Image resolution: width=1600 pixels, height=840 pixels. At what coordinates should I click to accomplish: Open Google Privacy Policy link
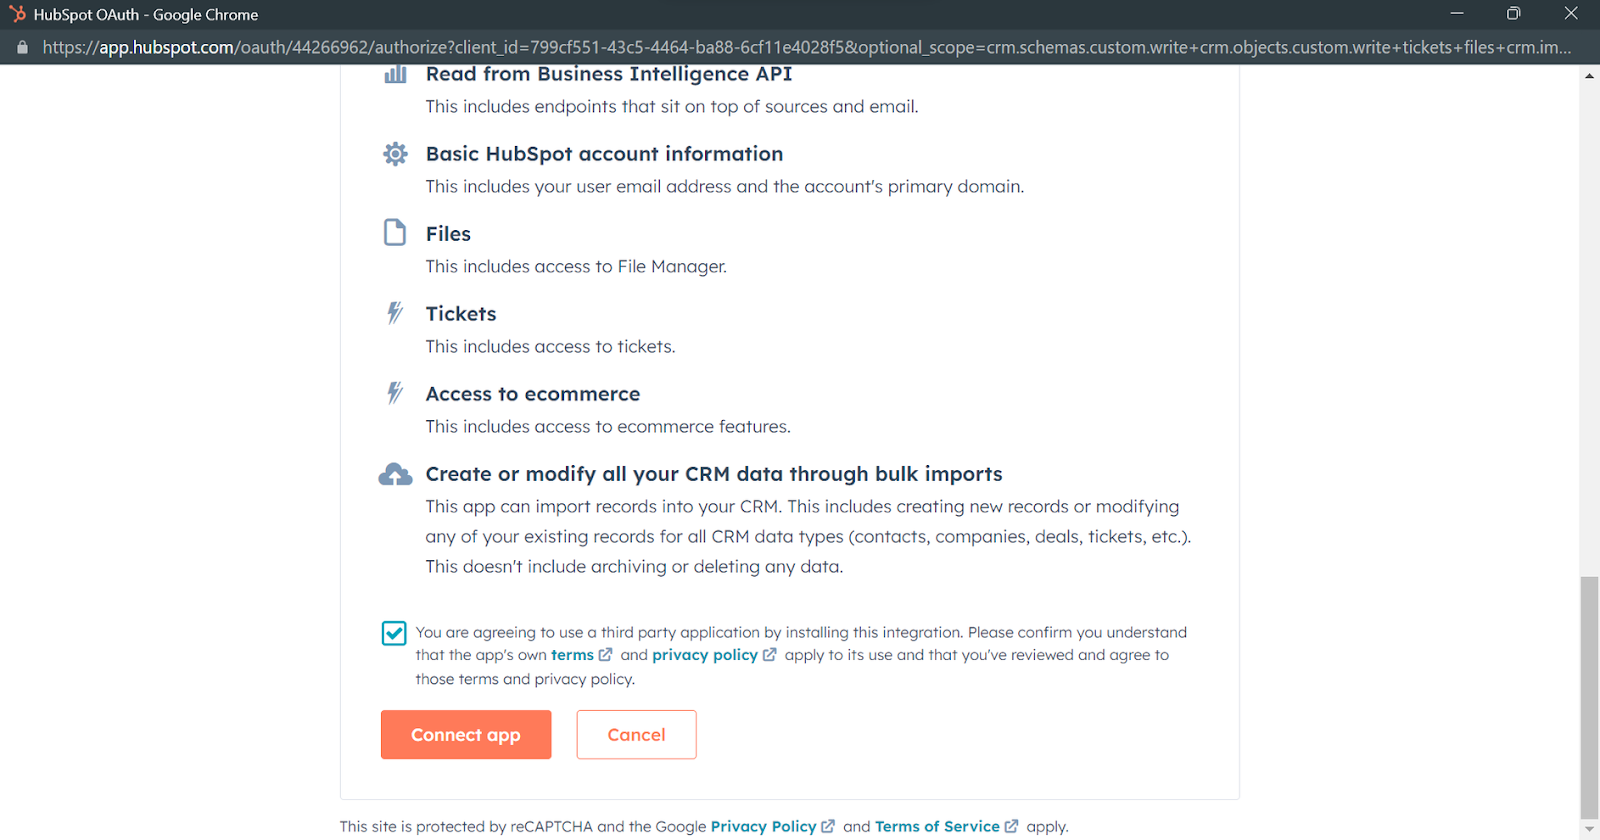tap(763, 826)
